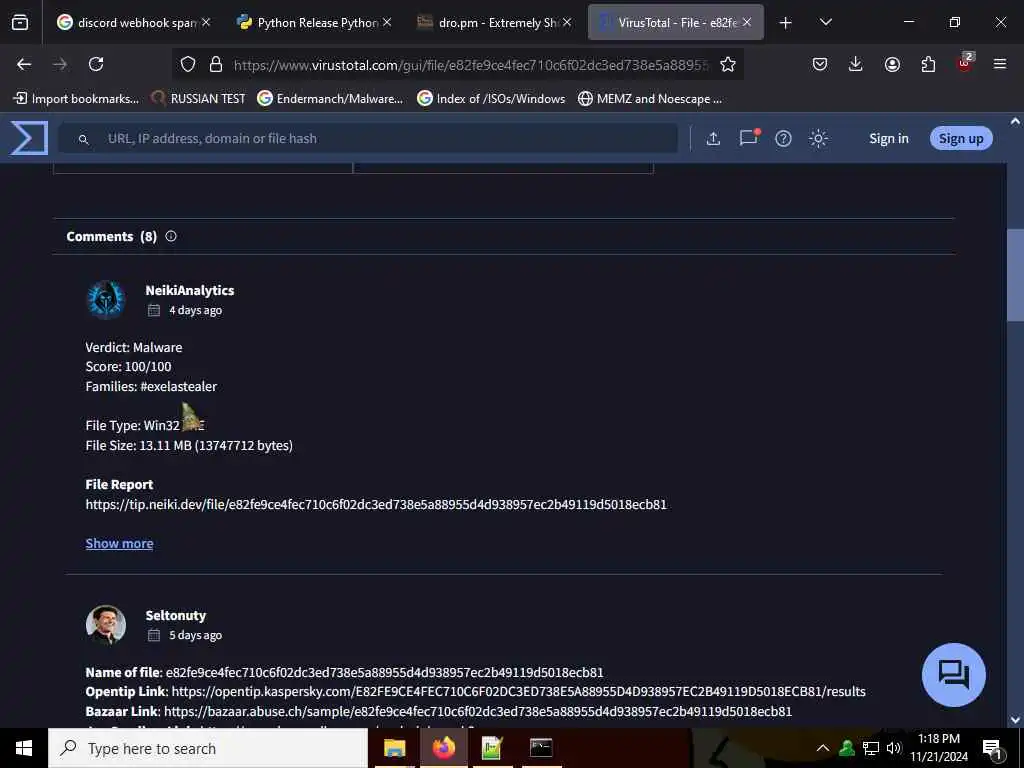This screenshot has width=1024, height=768.
Task: Open NeikiAnalytics username link
Action: coord(189,290)
